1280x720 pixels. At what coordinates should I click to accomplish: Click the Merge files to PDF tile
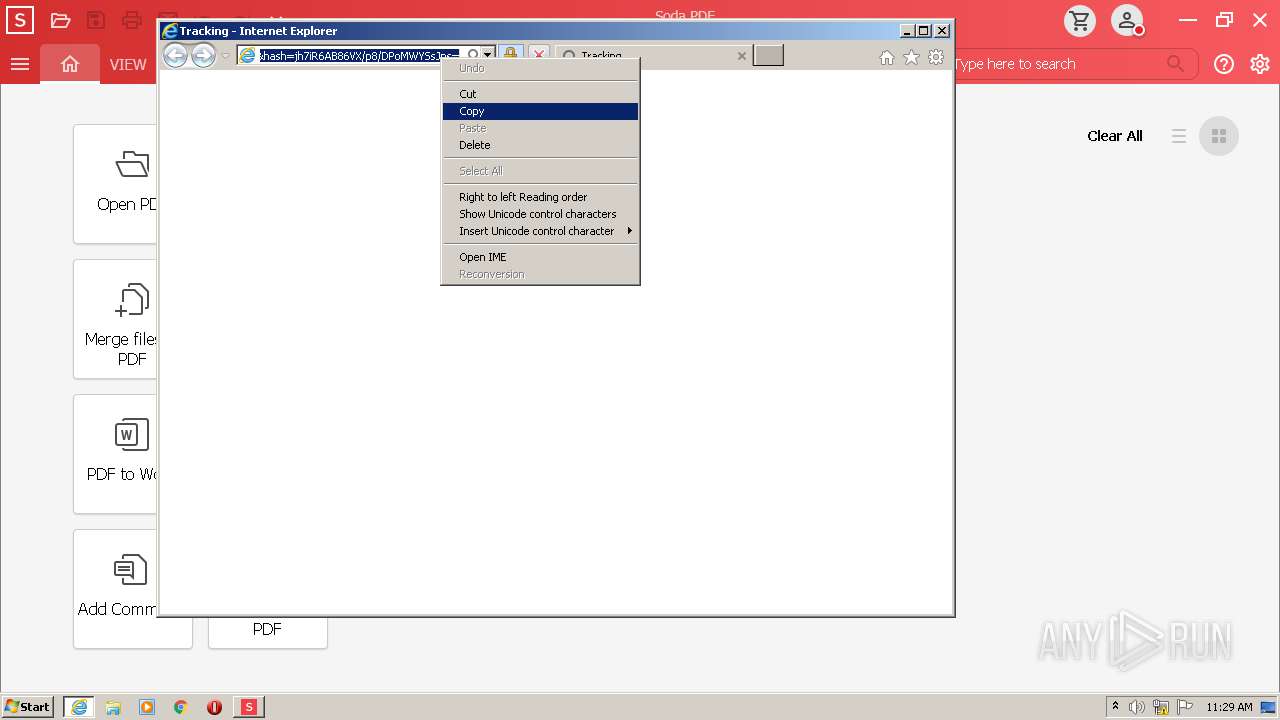[116, 319]
